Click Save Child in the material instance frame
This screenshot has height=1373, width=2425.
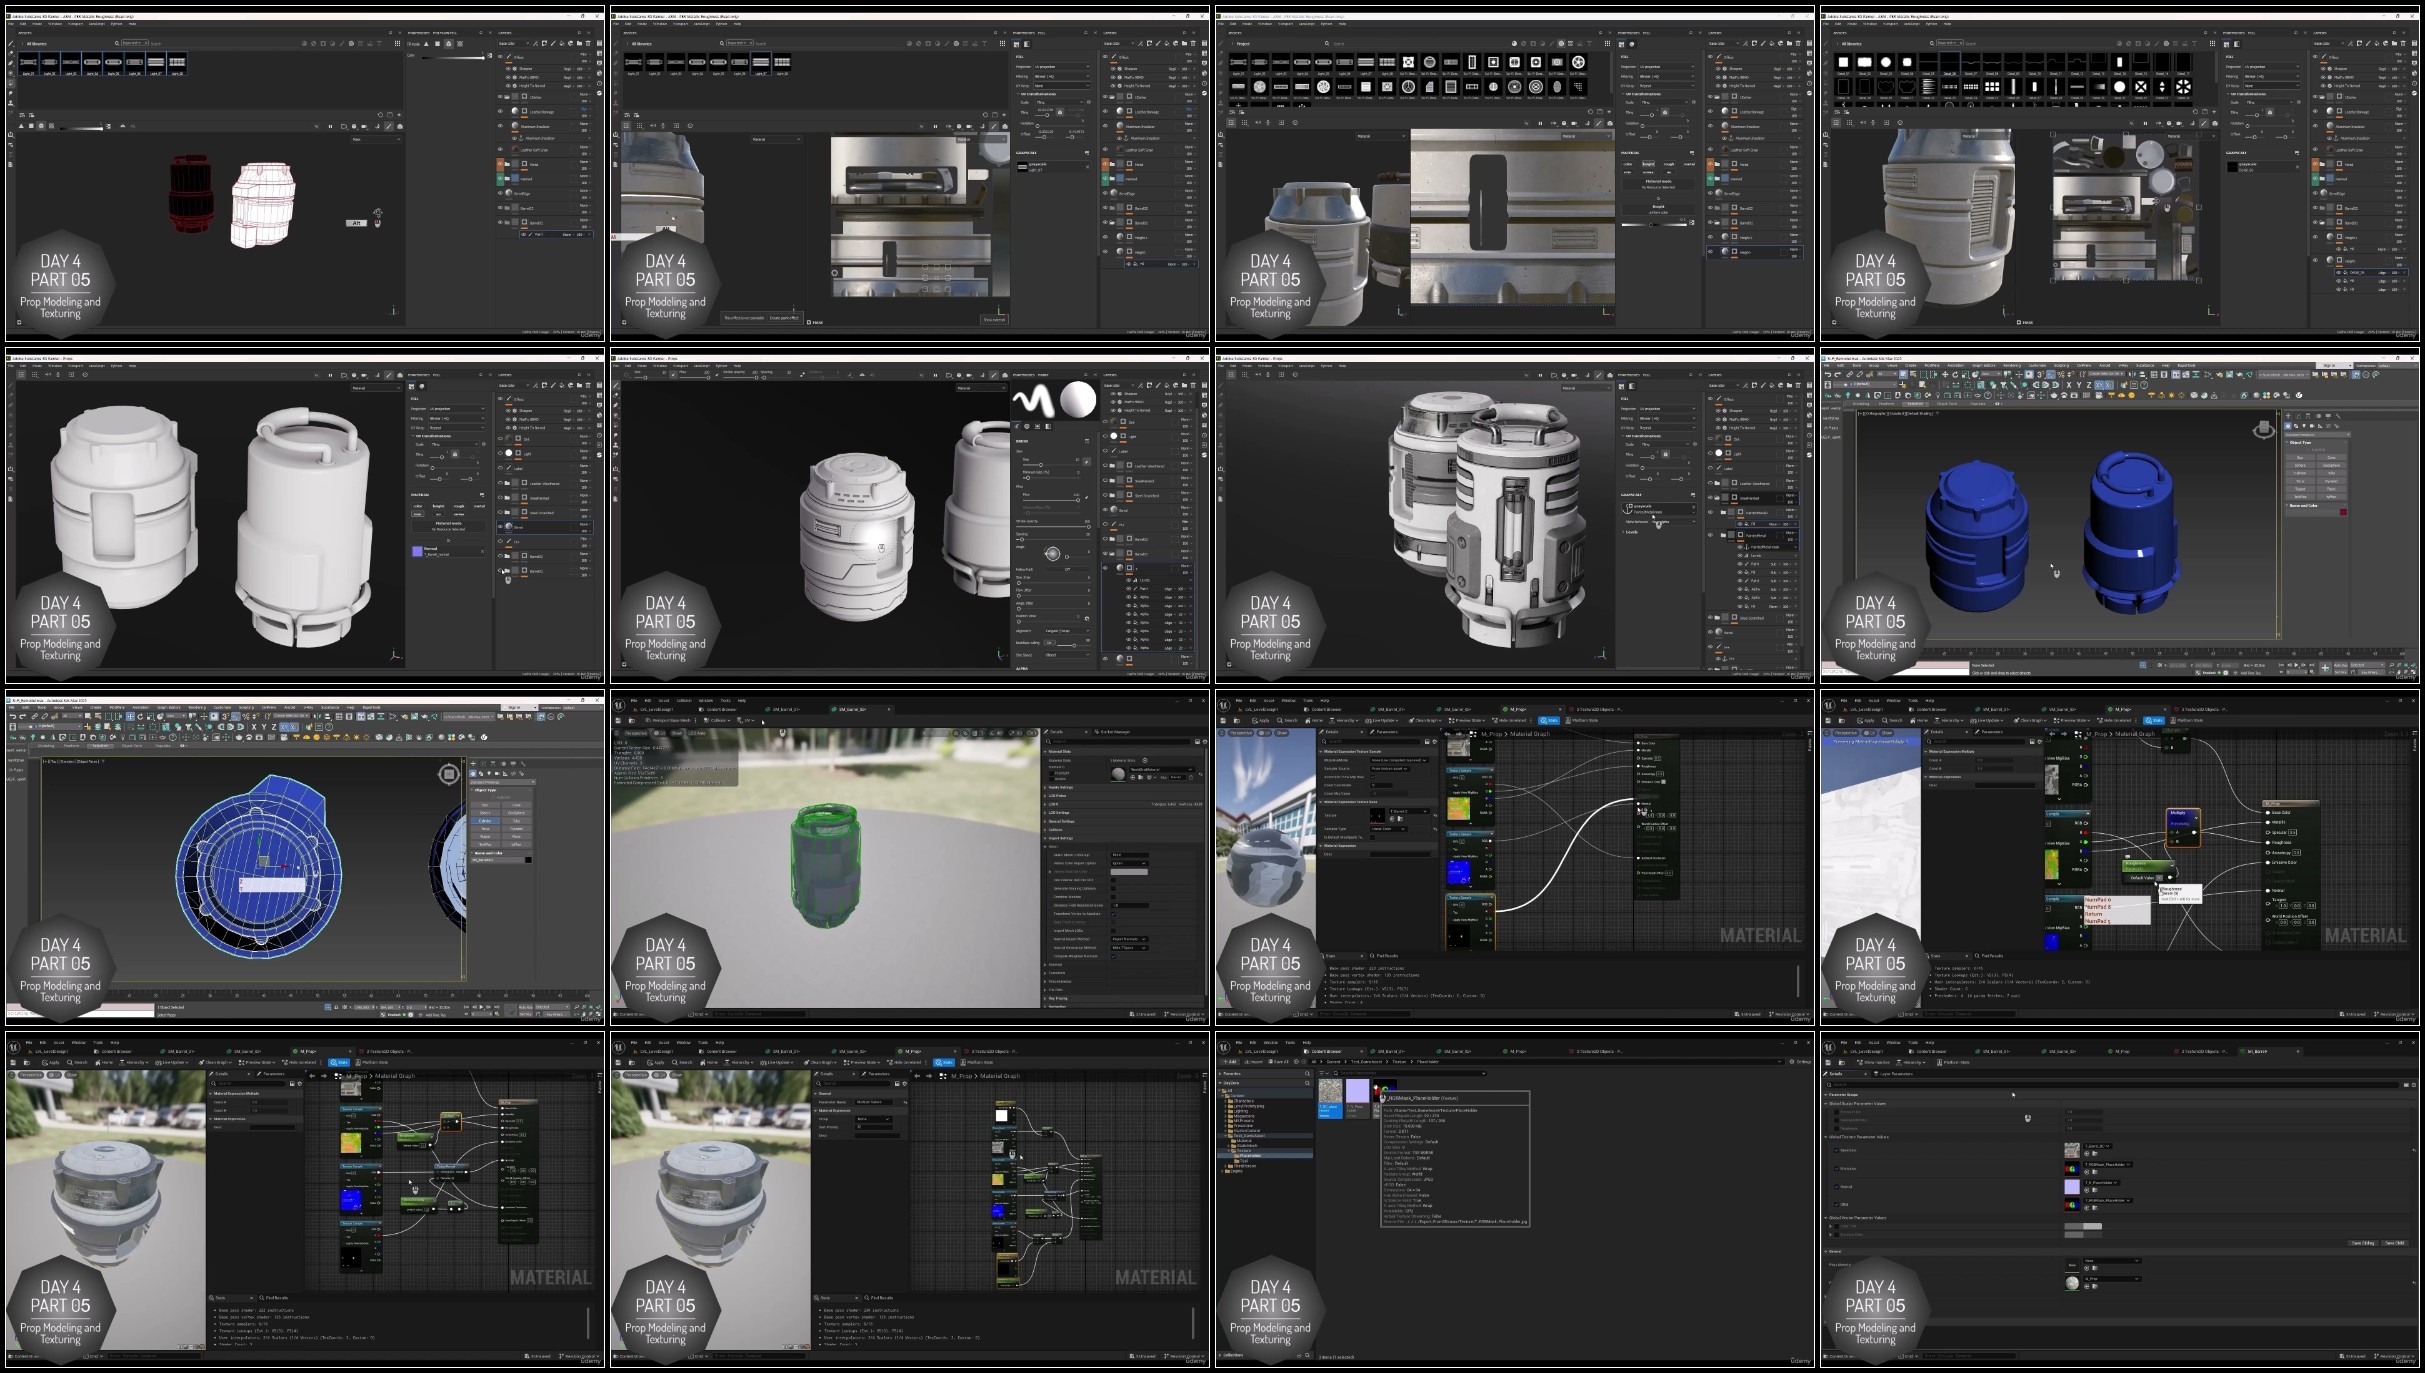[2395, 1243]
